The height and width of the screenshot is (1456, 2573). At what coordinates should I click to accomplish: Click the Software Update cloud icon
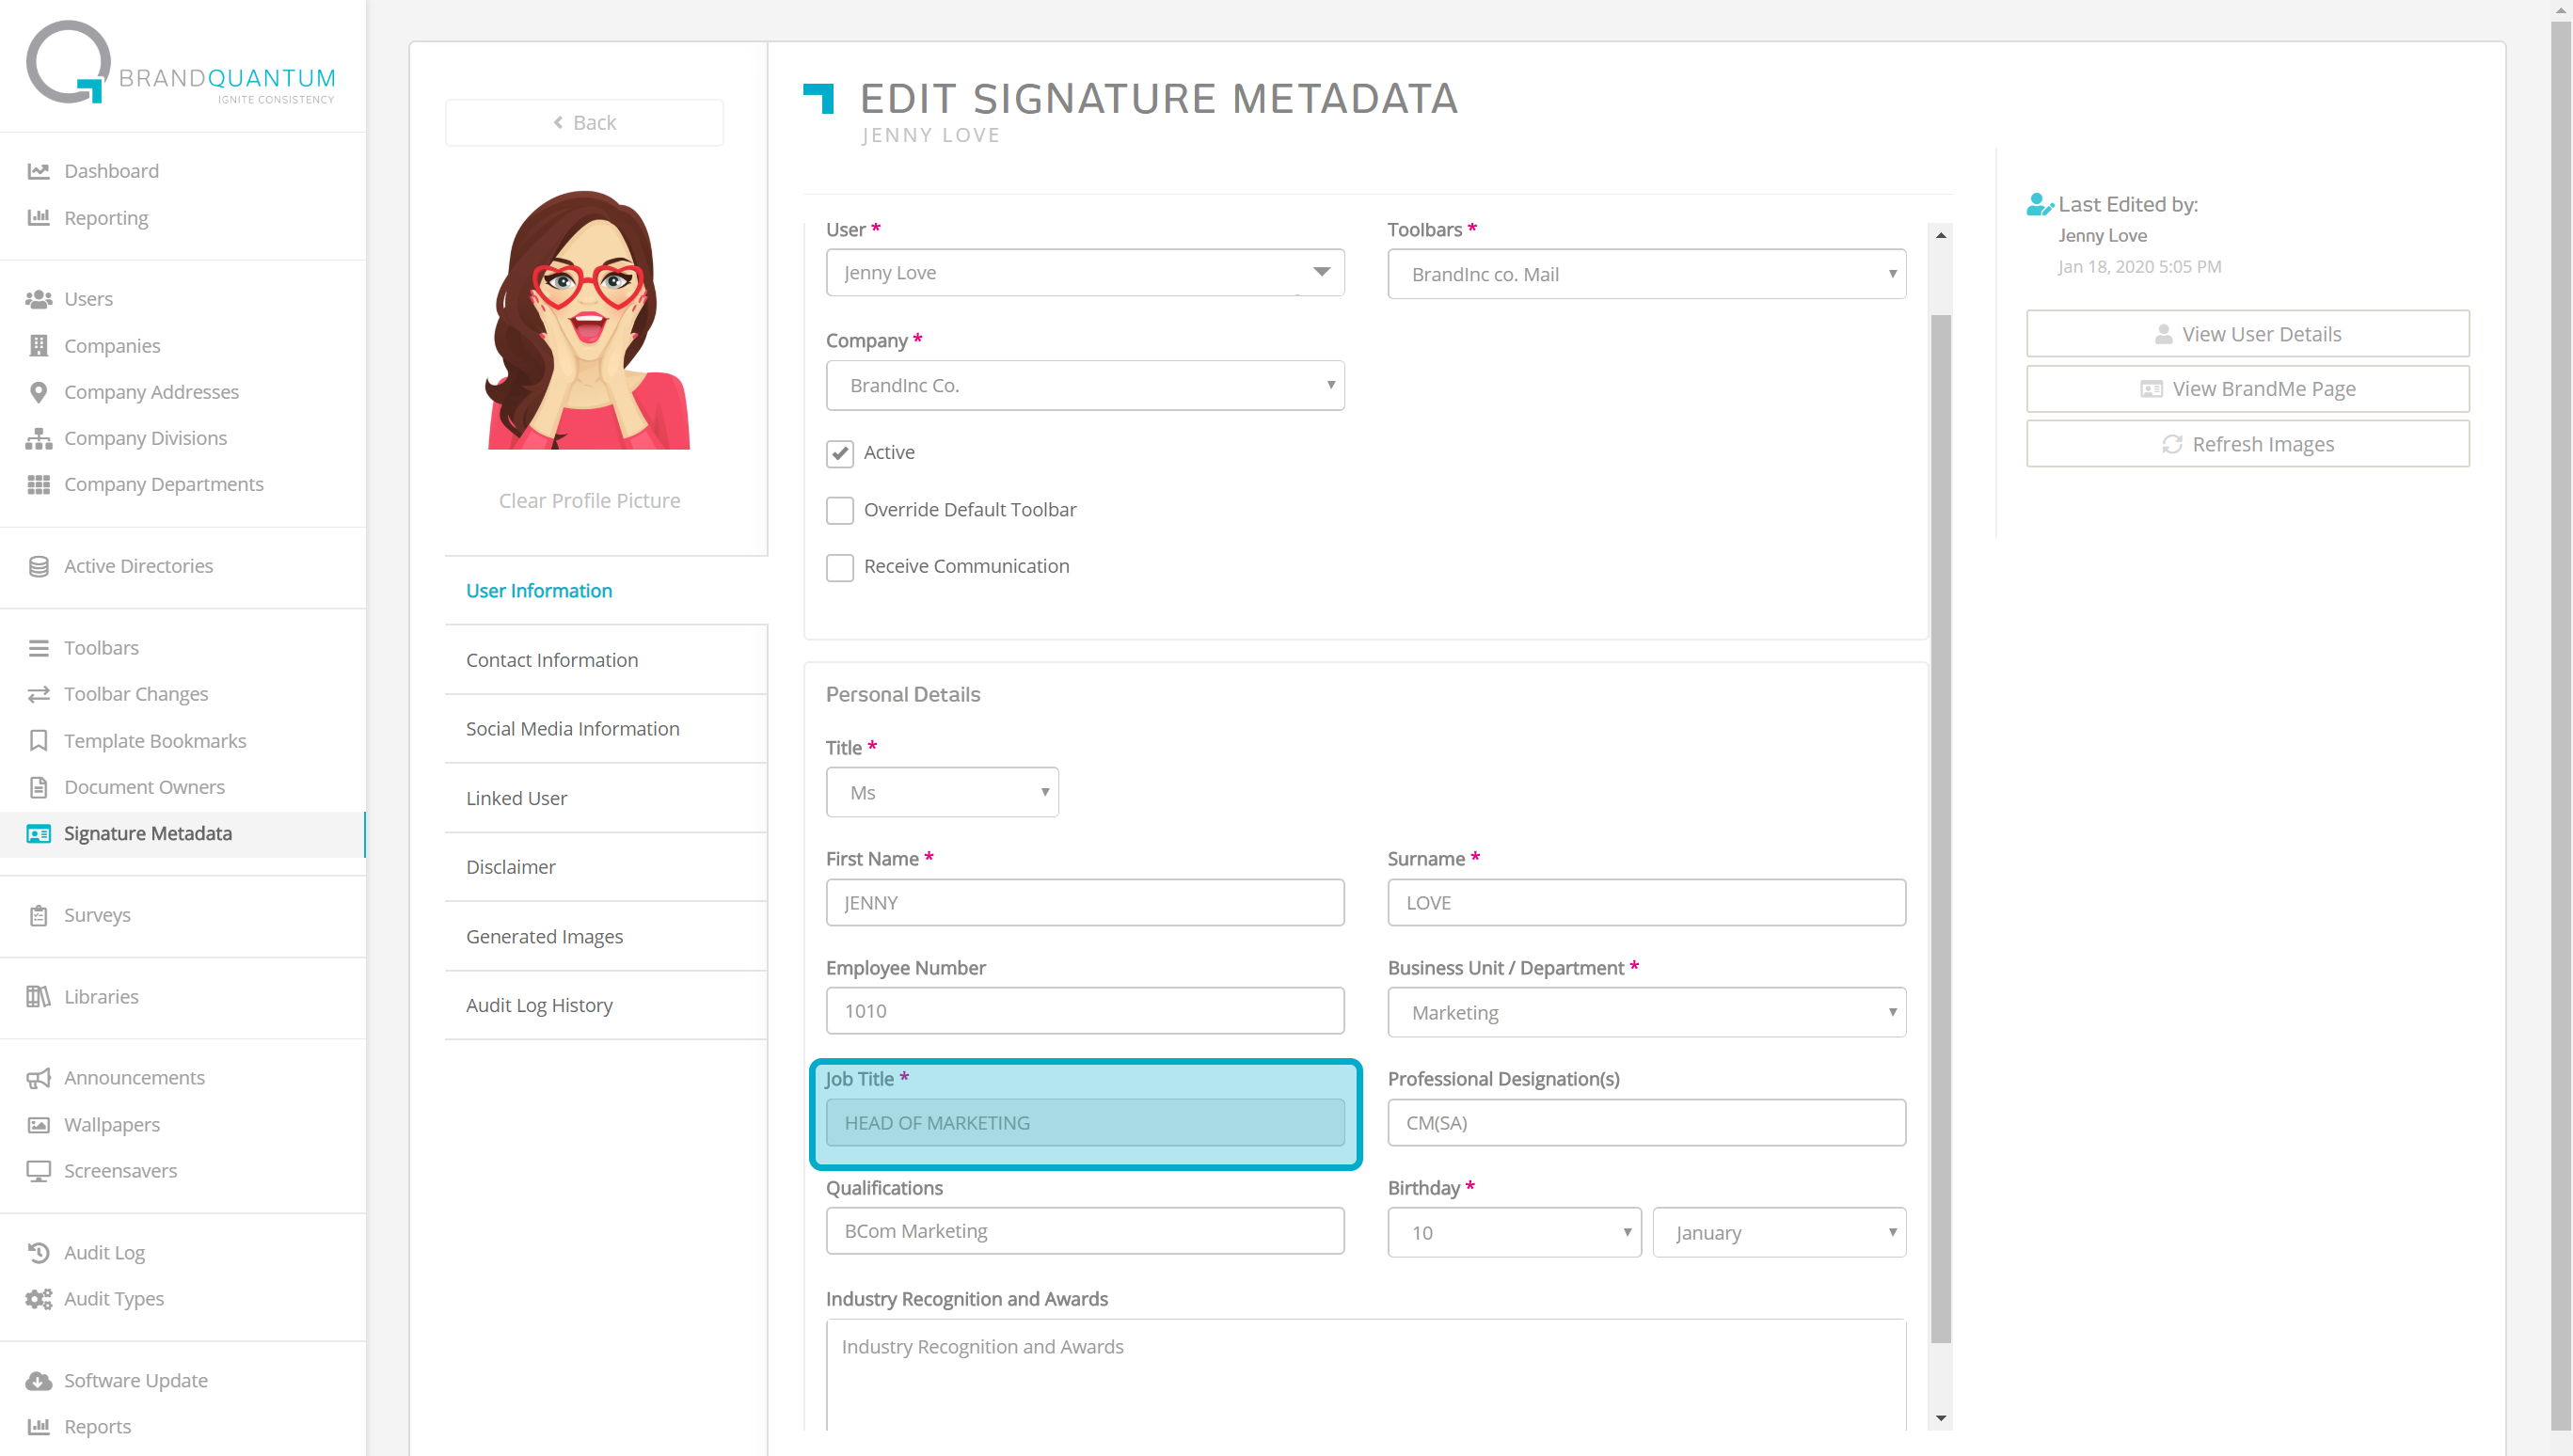38,1381
